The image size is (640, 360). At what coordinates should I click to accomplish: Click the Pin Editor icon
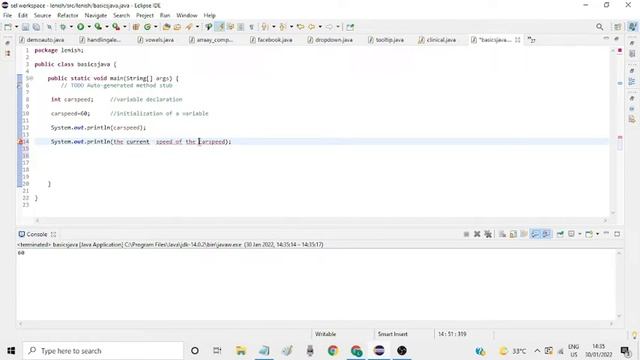[350, 27]
